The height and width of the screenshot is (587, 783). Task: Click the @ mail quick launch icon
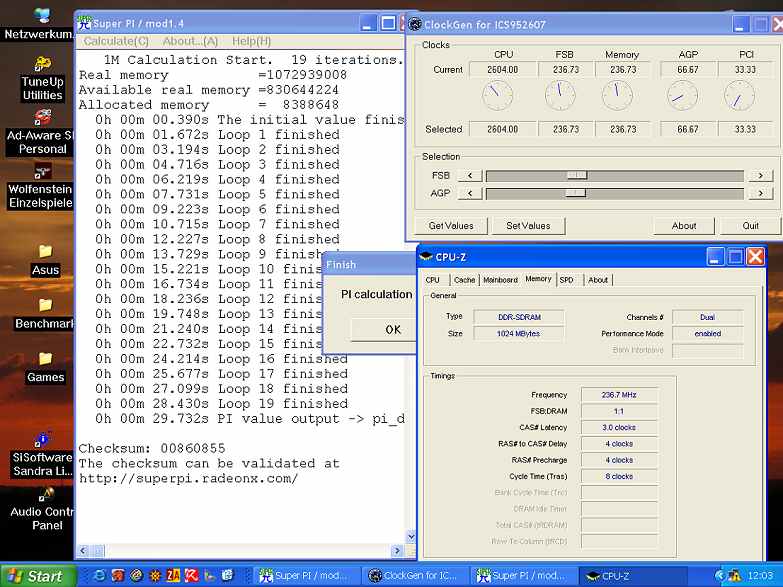(x=136, y=576)
